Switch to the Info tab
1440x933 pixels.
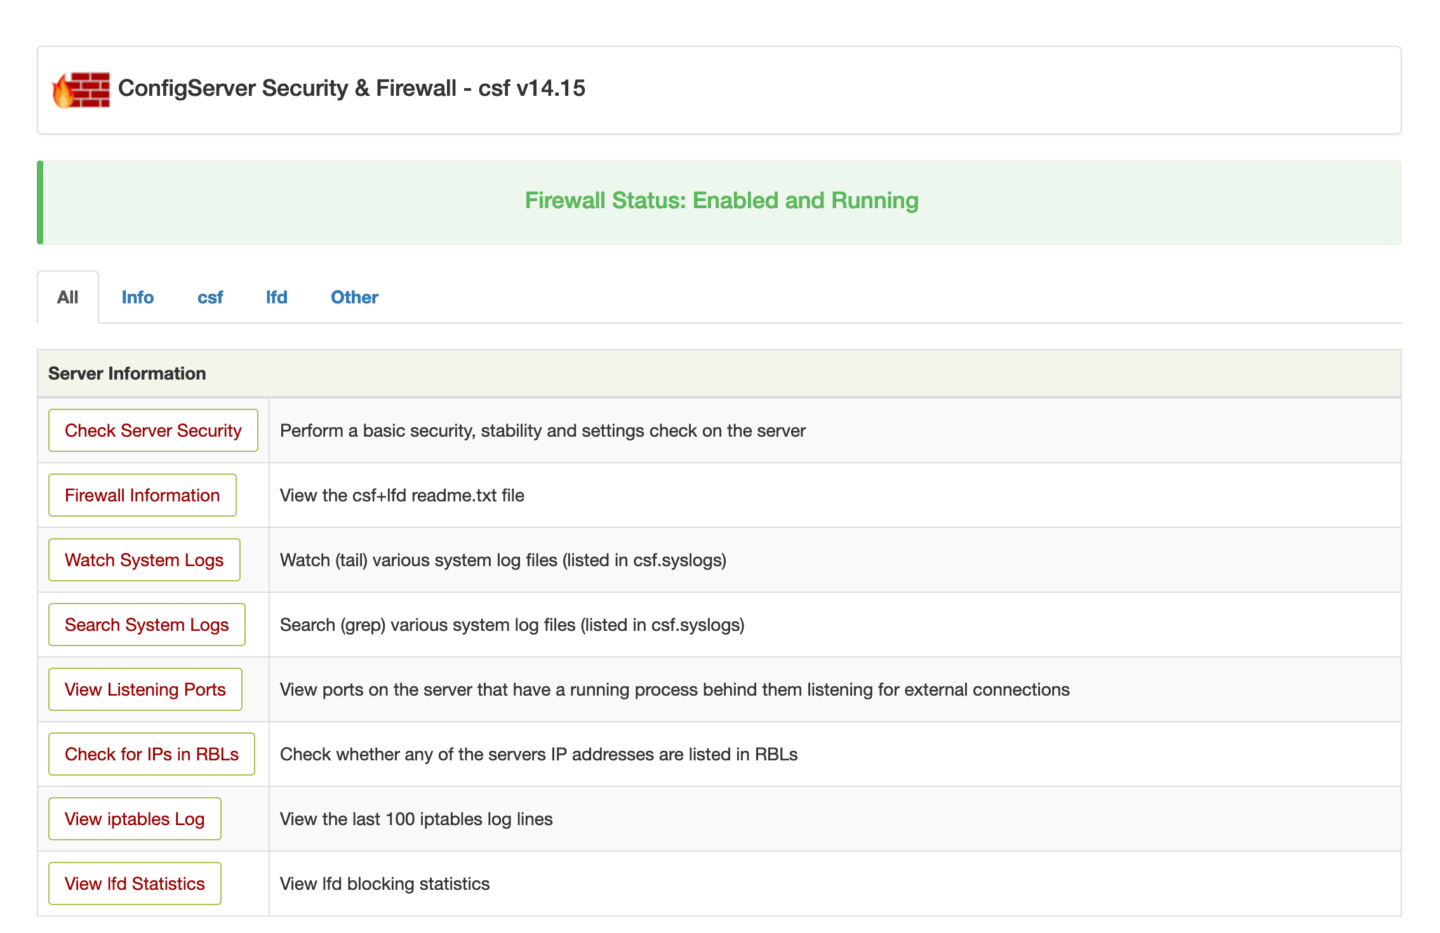point(137,297)
